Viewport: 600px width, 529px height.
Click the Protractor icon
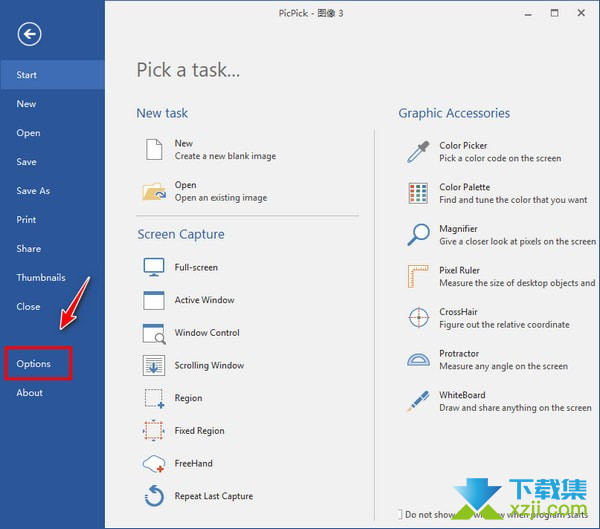(x=418, y=359)
